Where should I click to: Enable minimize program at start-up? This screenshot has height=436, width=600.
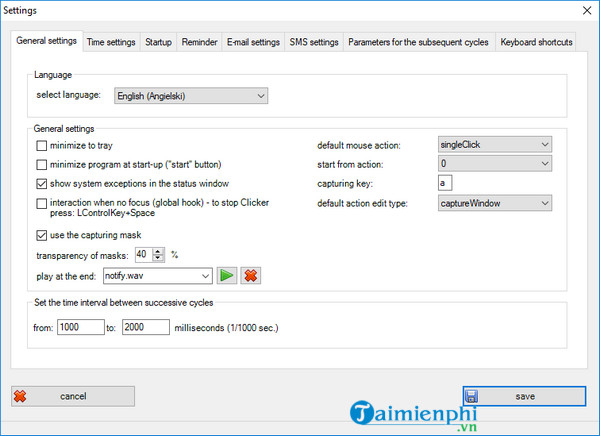(41, 165)
